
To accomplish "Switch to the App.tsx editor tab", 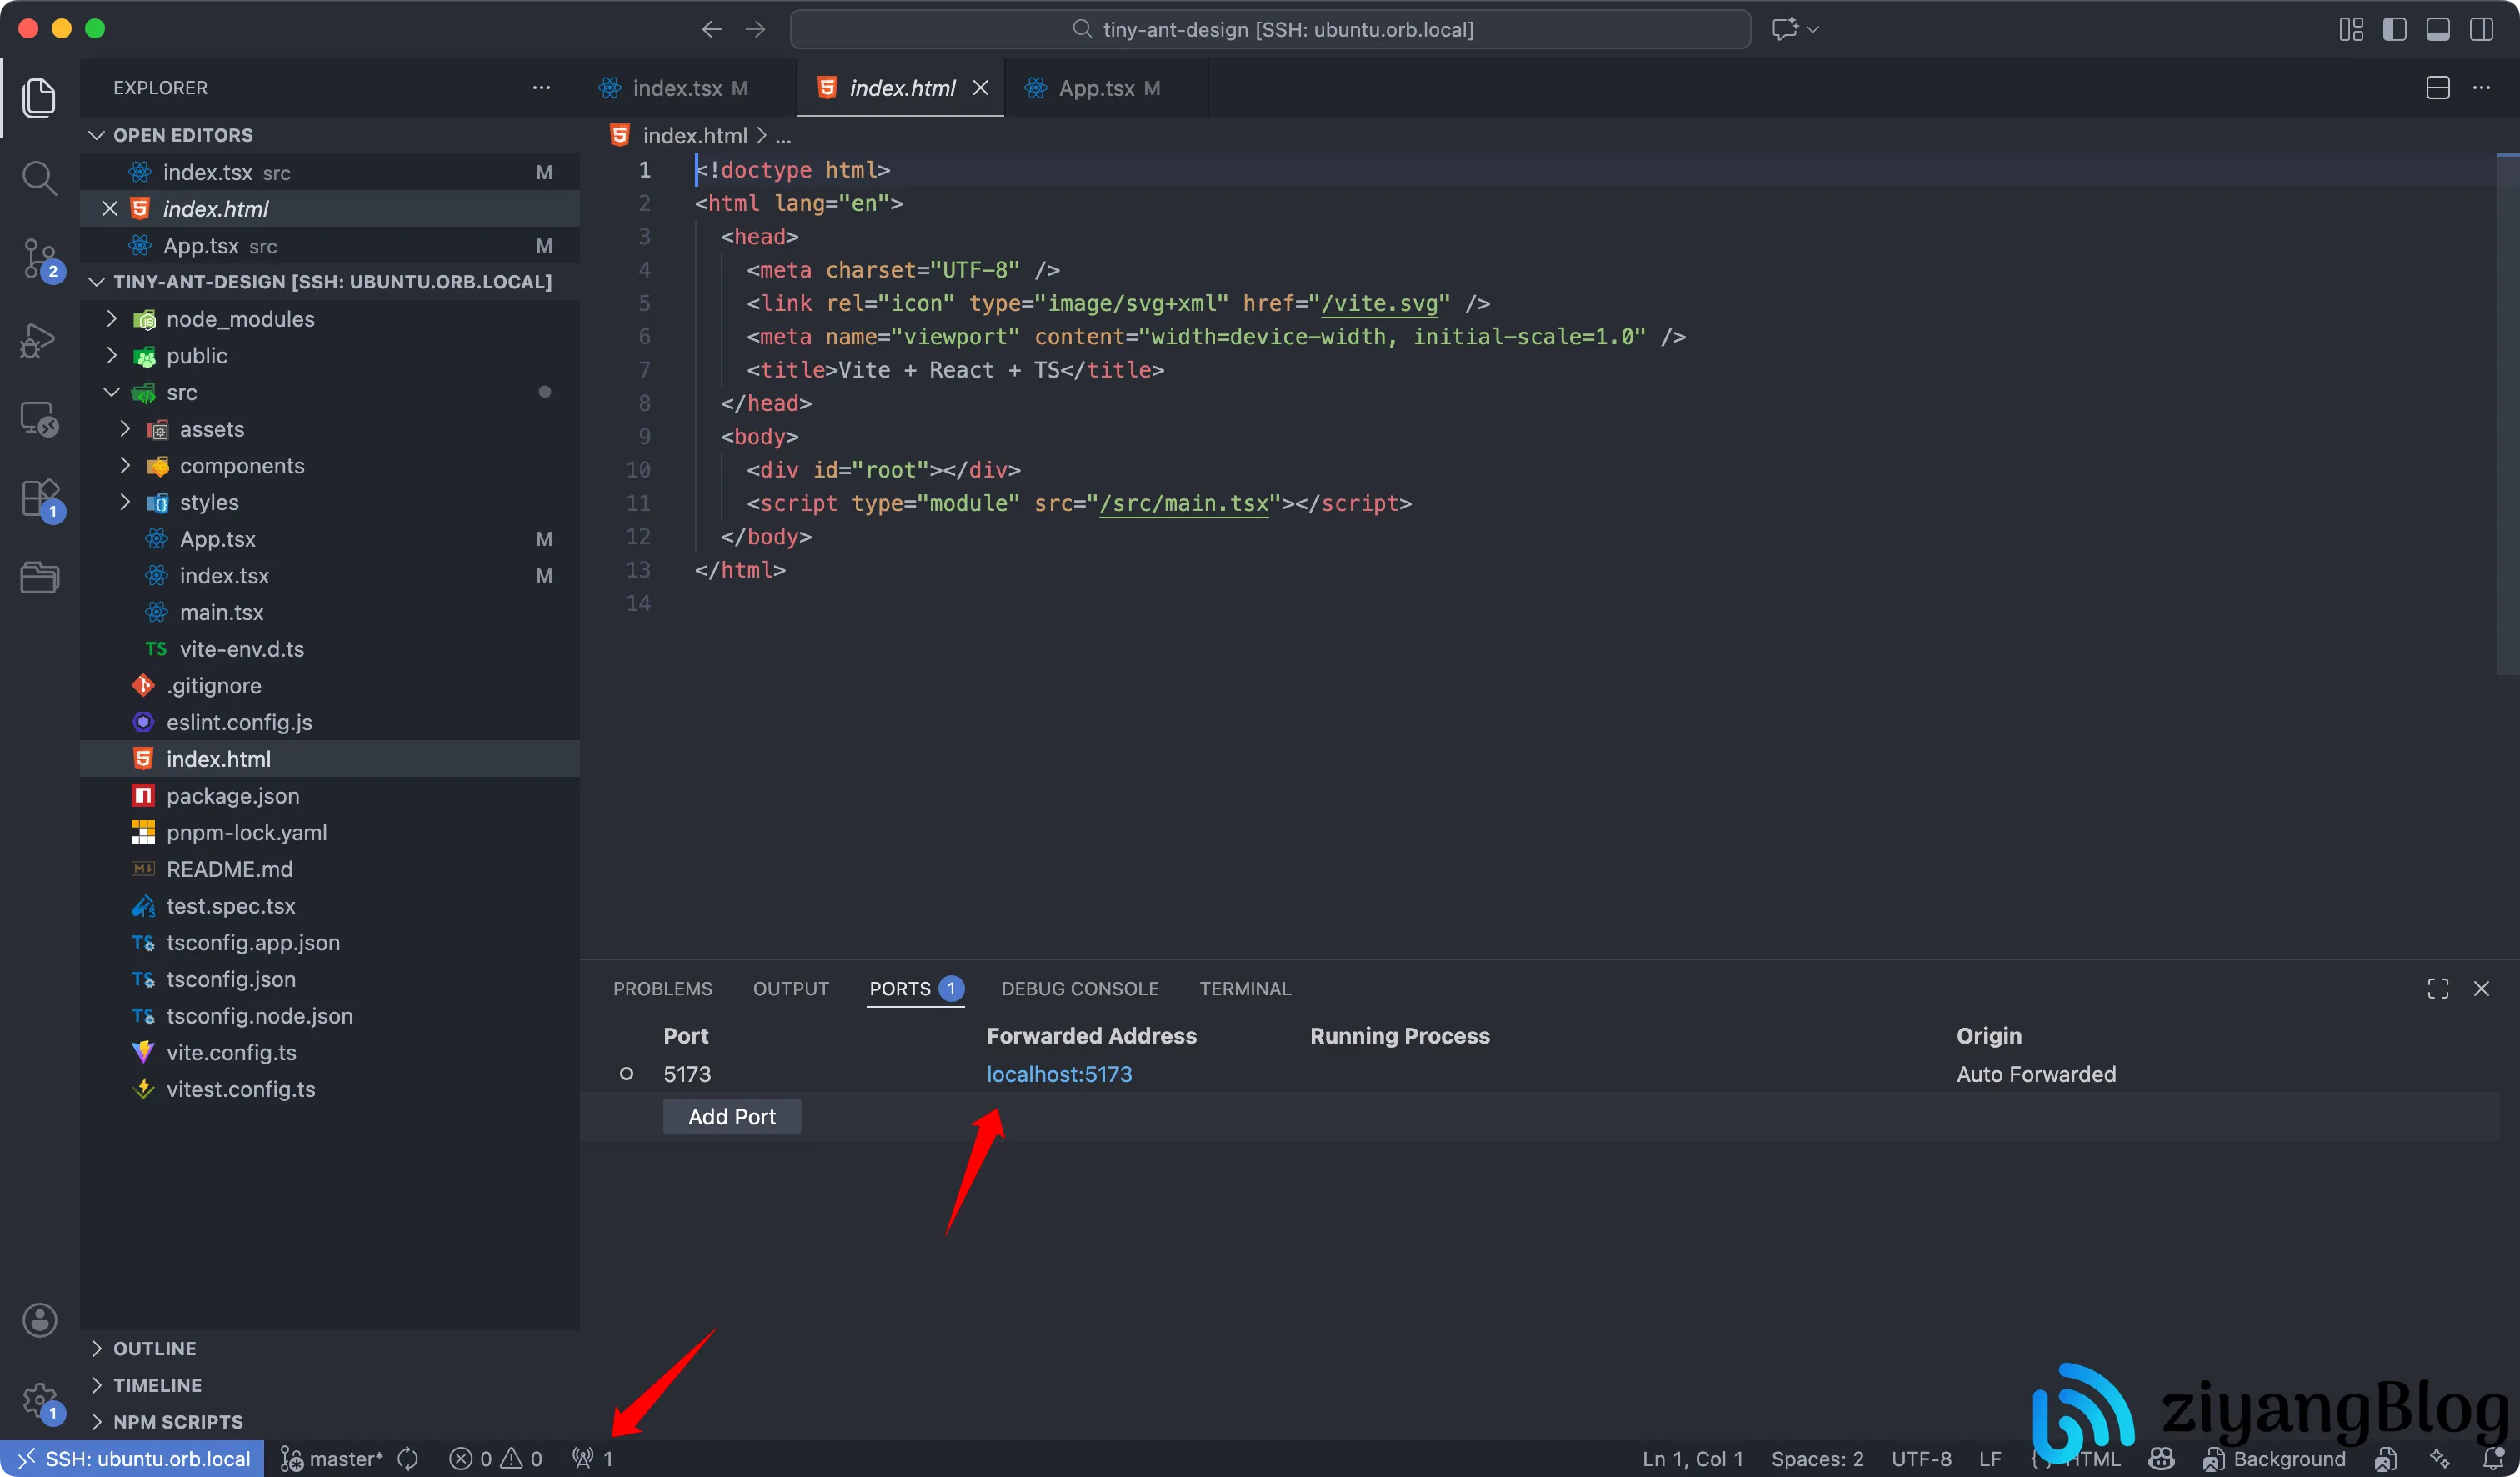I will 1096,88.
